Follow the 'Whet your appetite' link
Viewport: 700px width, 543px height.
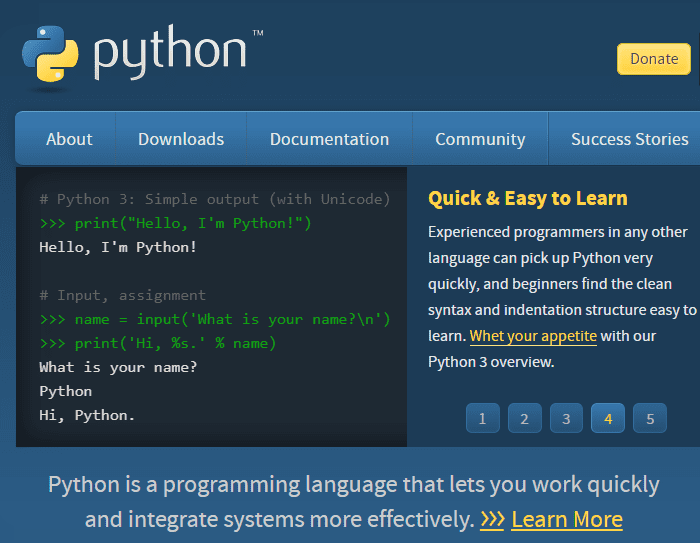533,336
